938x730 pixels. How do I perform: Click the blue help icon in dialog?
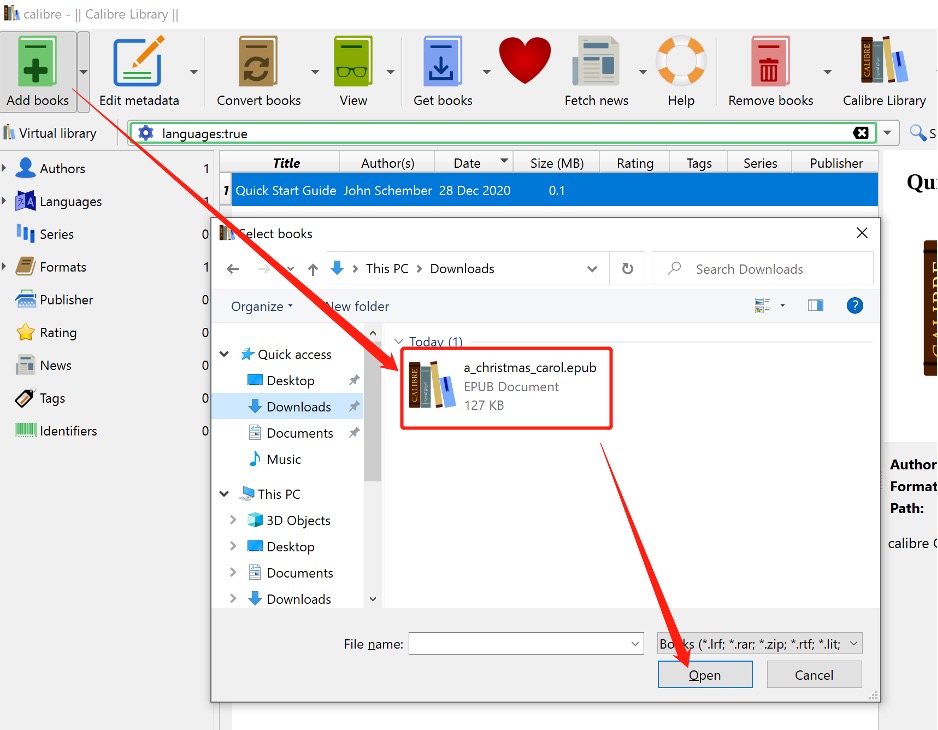(x=855, y=306)
